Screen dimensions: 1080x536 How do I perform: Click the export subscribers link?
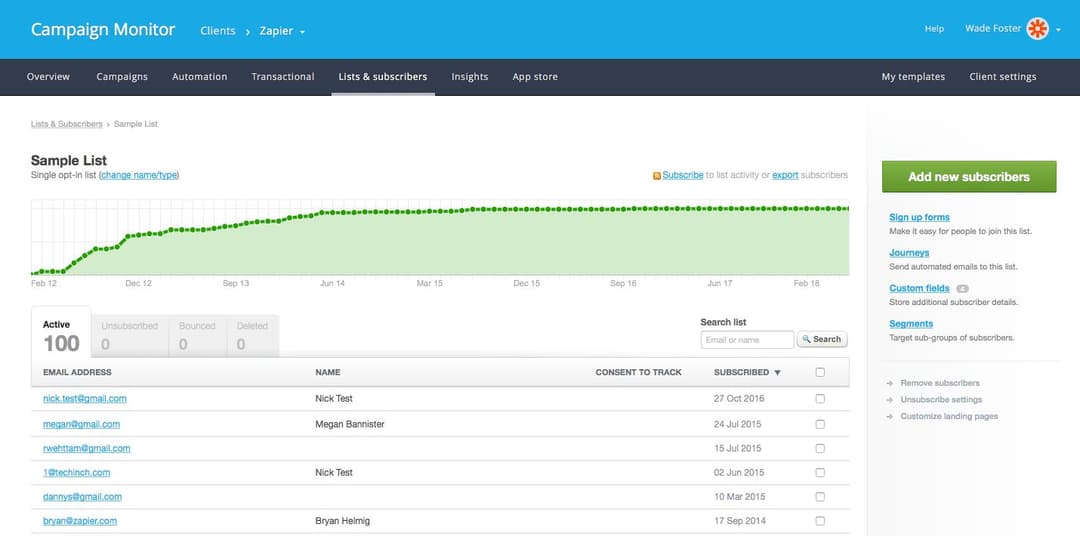point(785,176)
